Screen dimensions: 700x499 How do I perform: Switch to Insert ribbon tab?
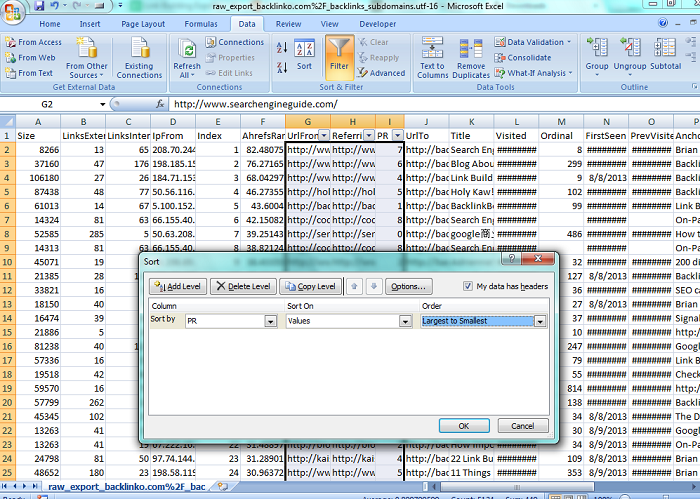click(x=90, y=24)
